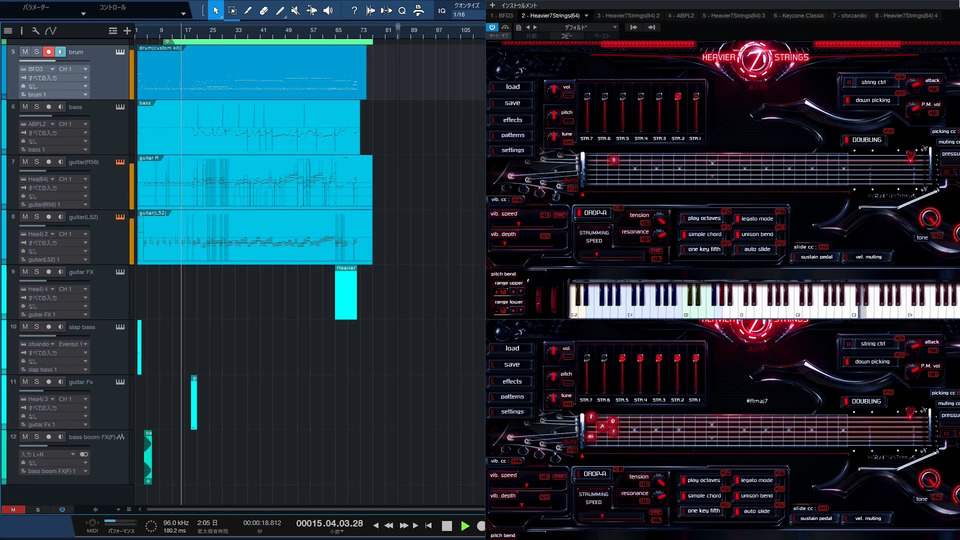This screenshot has width=960, height=540.
Task: Open the help question mark icon
Action: coord(354,10)
